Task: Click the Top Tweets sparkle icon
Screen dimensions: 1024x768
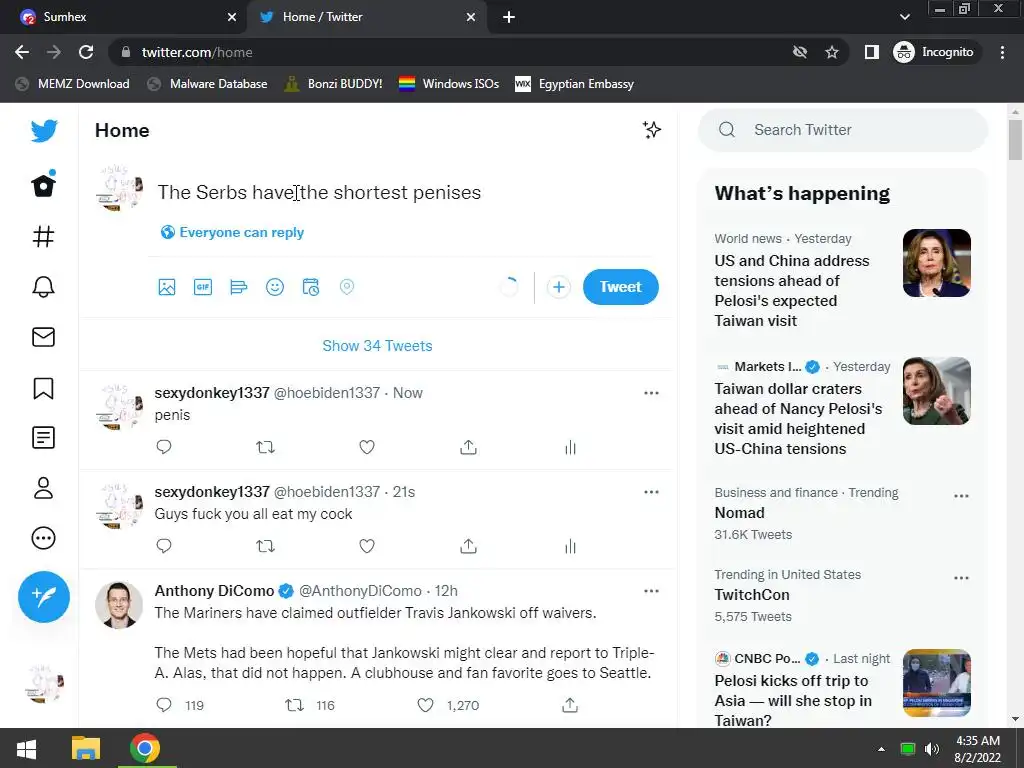Action: coord(651,130)
